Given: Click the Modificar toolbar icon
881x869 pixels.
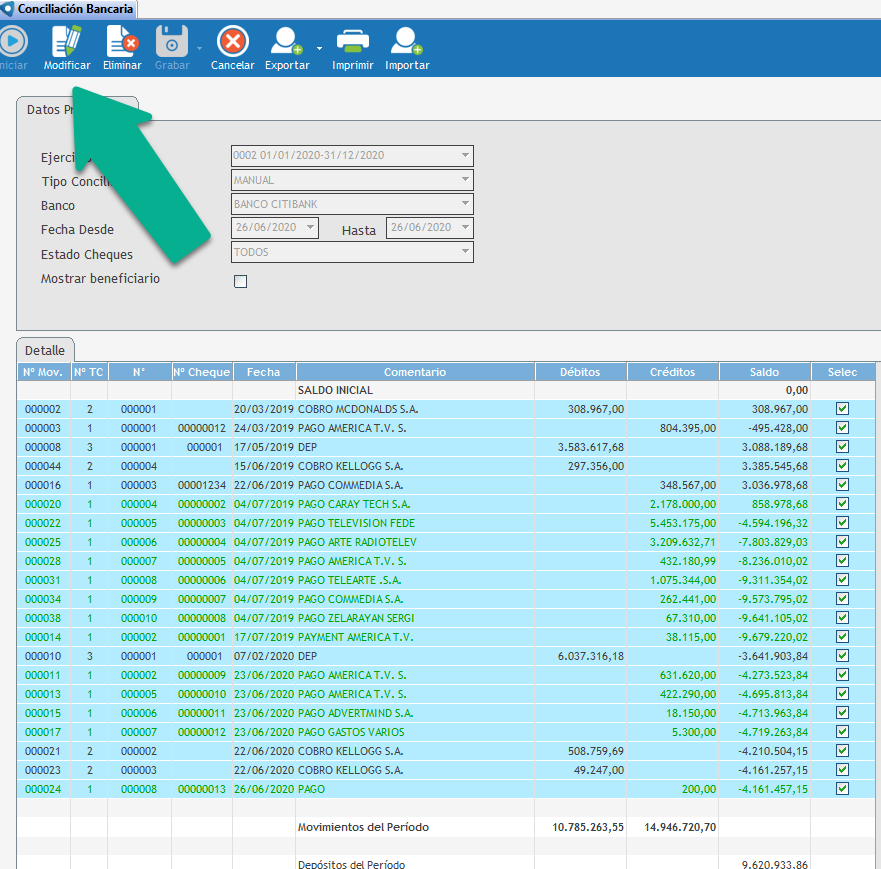Looking at the screenshot, I should point(67,42).
